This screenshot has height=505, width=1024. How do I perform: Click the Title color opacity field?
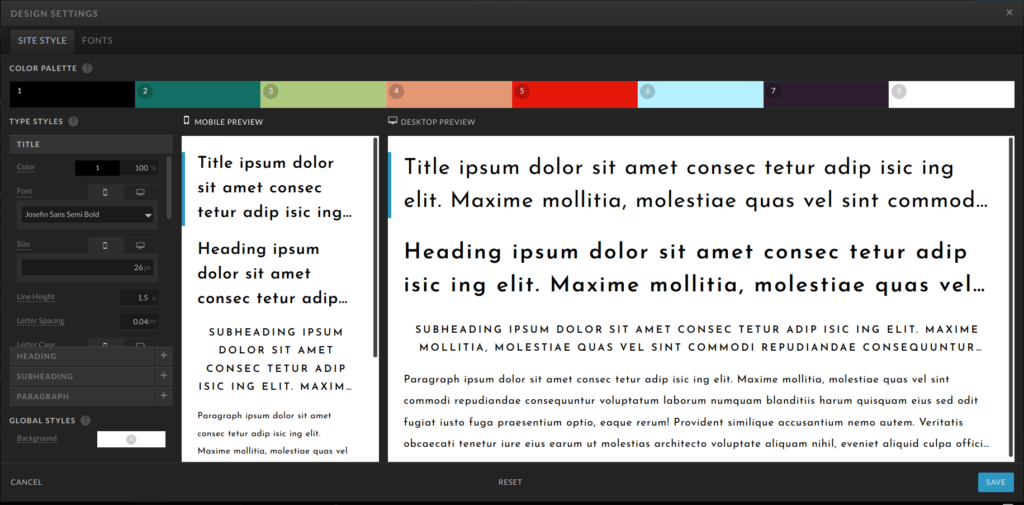point(139,168)
